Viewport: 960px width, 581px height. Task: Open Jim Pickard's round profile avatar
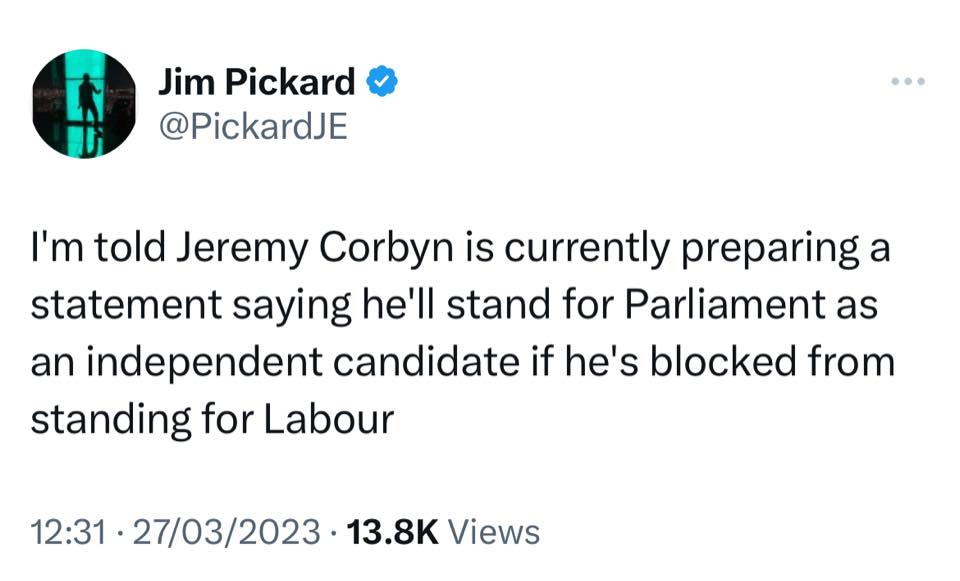point(84,104)
